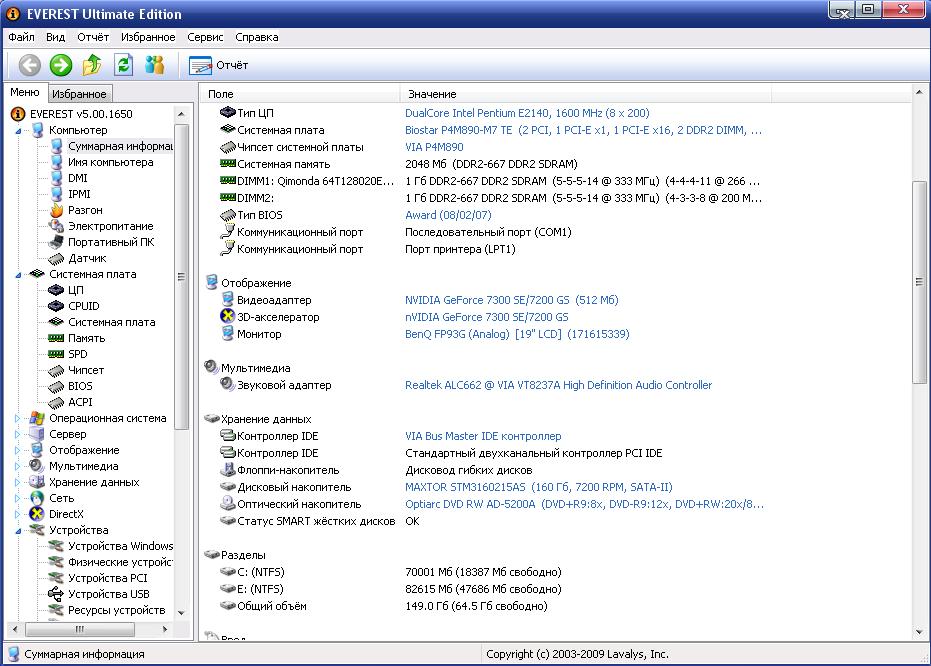Collapse the Компьютер tree node
931x666 pixels.
click(x=18, y=130)
